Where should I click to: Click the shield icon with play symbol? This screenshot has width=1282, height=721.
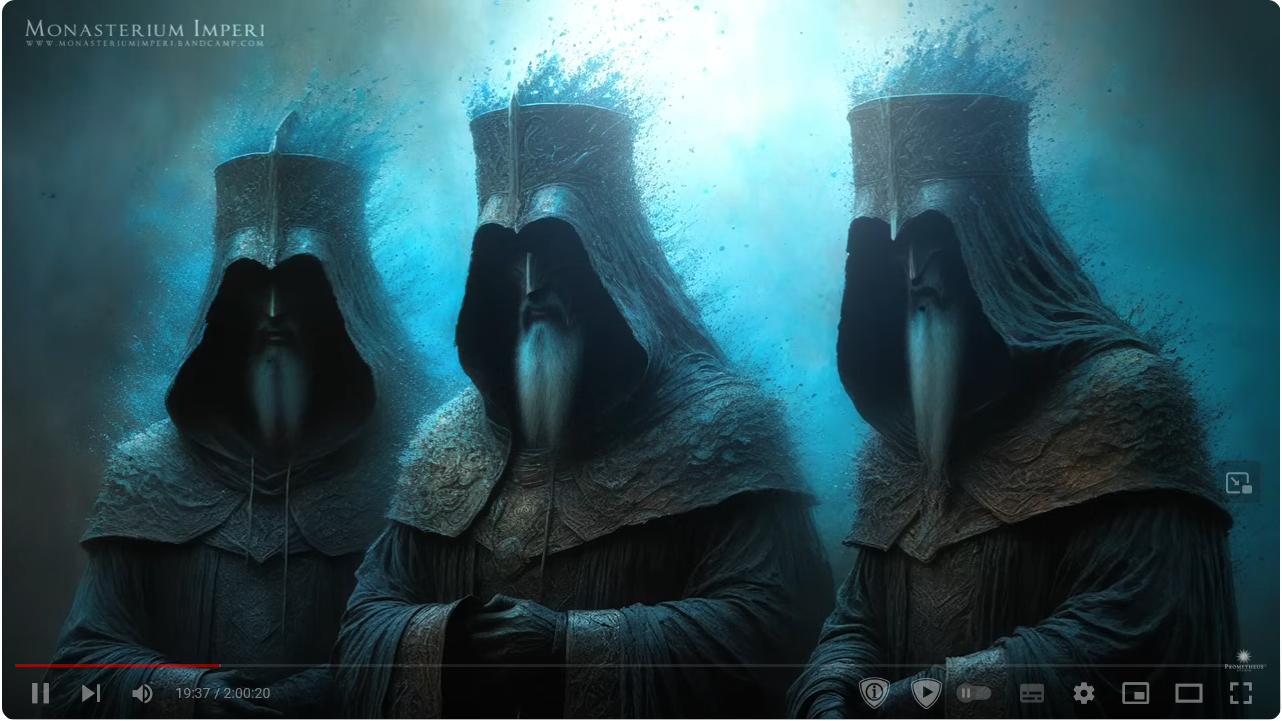pyautogui.click(x=927, y=693)
